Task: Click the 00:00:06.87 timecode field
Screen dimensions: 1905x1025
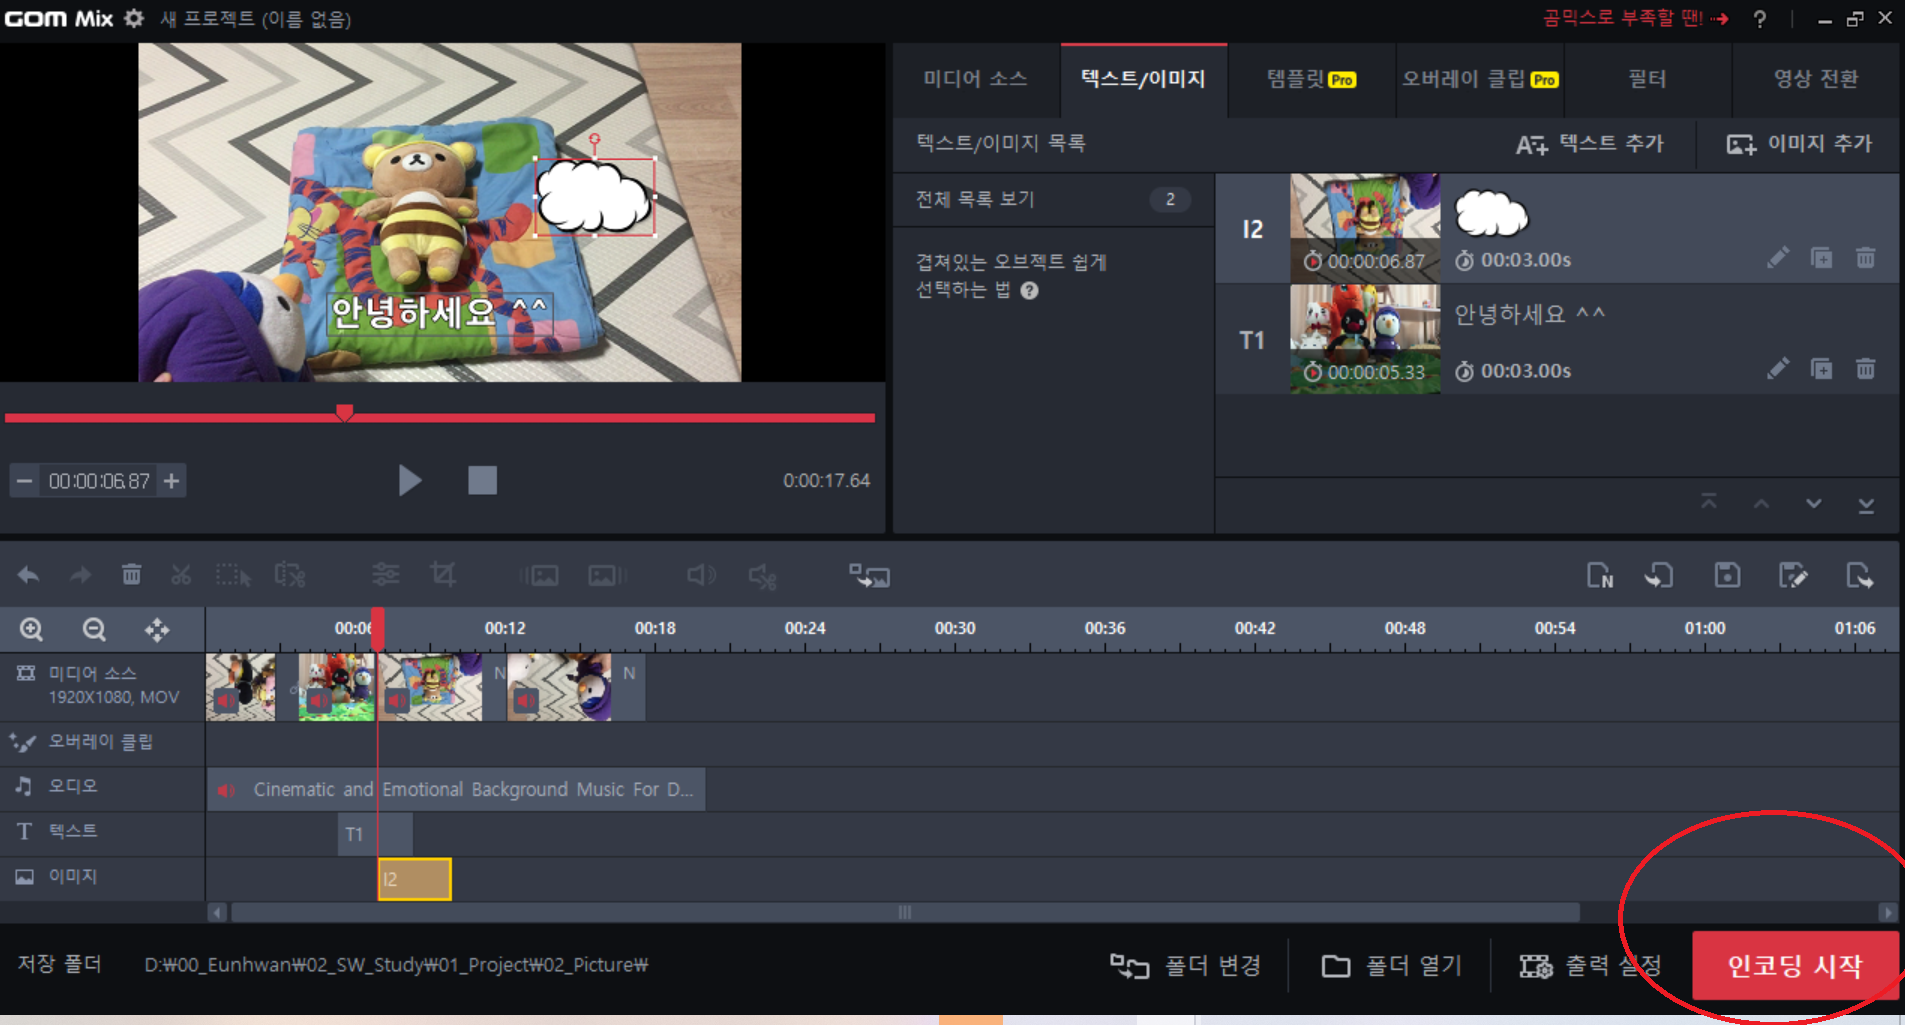Action: [x=99, y=482]
